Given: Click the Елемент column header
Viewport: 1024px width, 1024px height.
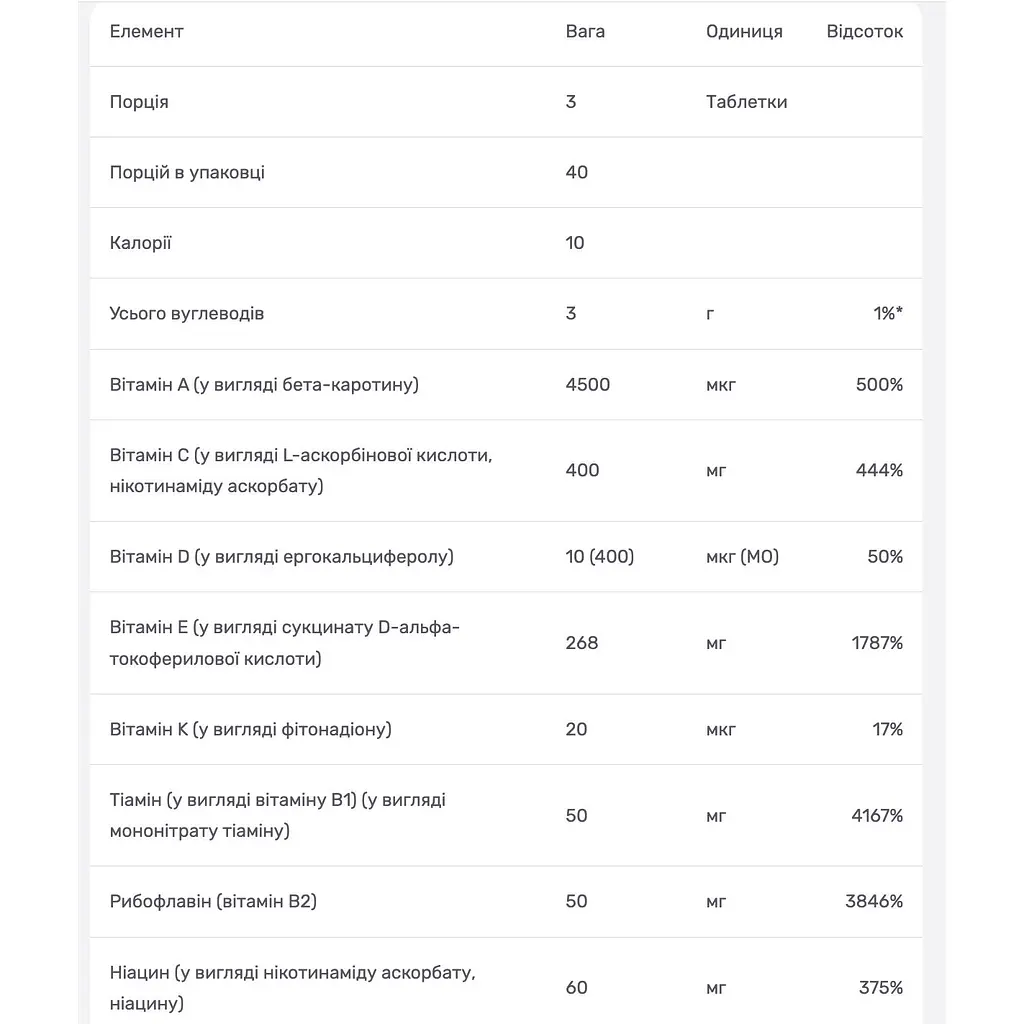Looking at the screenshot, I should [146, 31].
